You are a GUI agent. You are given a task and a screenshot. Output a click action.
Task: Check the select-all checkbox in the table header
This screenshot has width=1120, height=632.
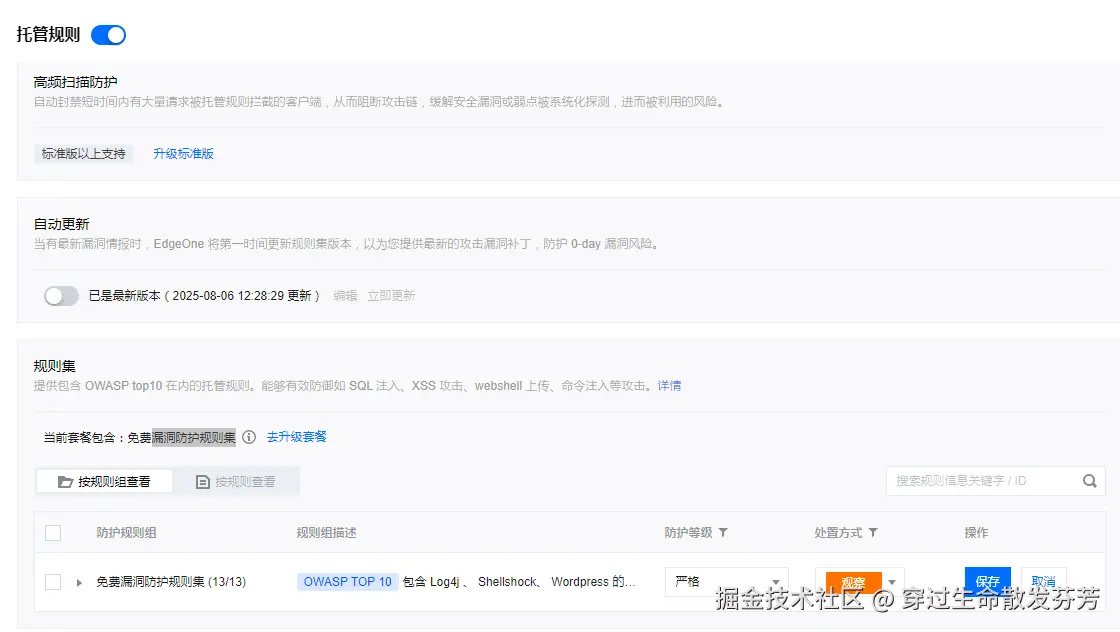[x=53, y=532]
